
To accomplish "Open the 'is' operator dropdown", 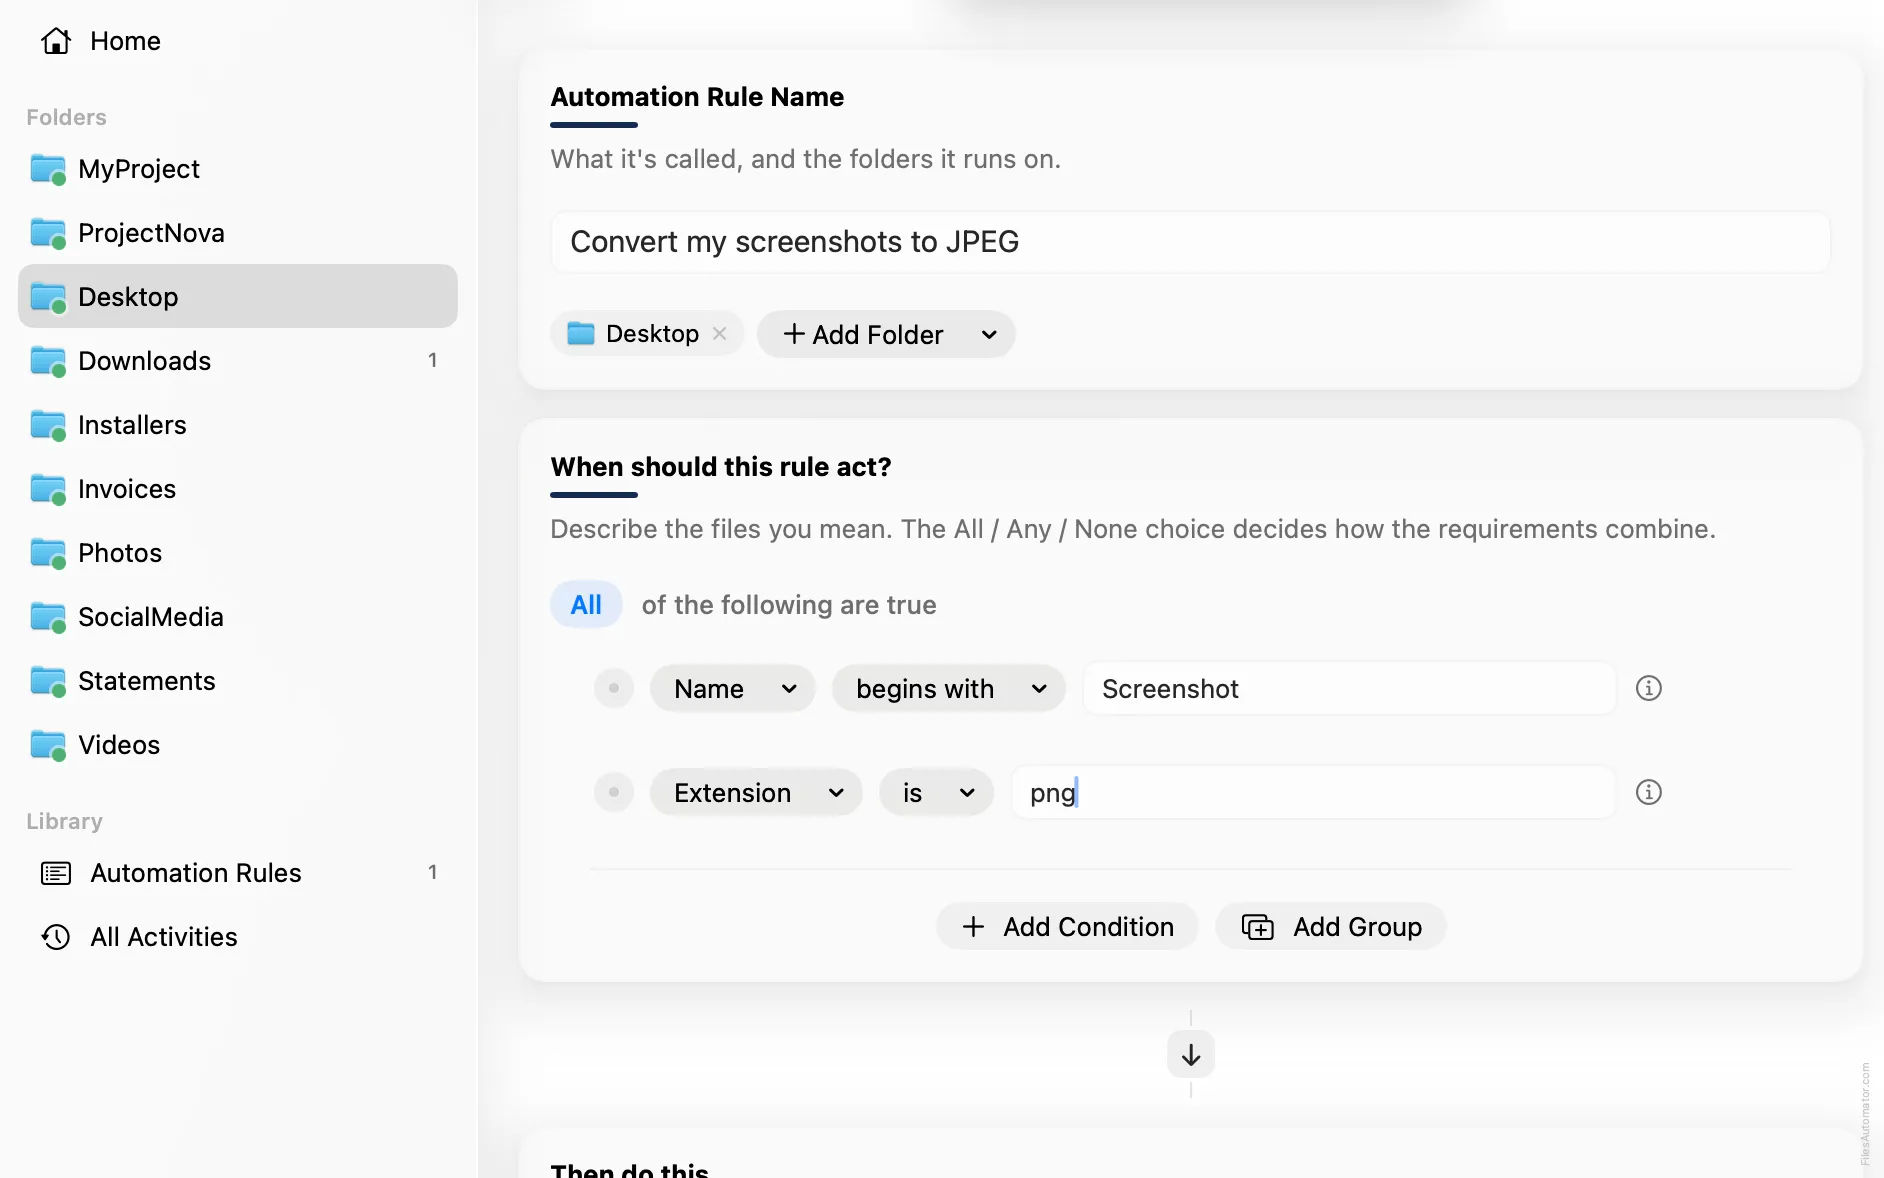I will click(x=936, y=792).
